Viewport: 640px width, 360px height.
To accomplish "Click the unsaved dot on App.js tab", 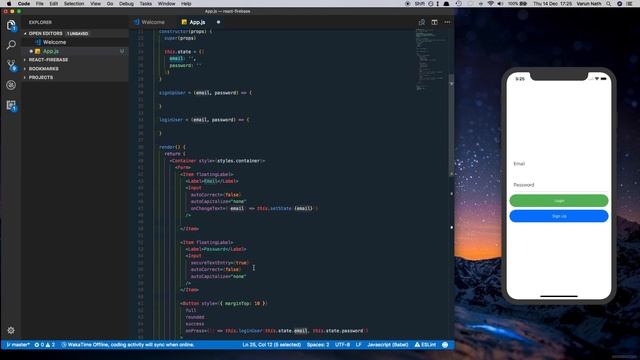I will pyautogui.click(x=218, y=22).
